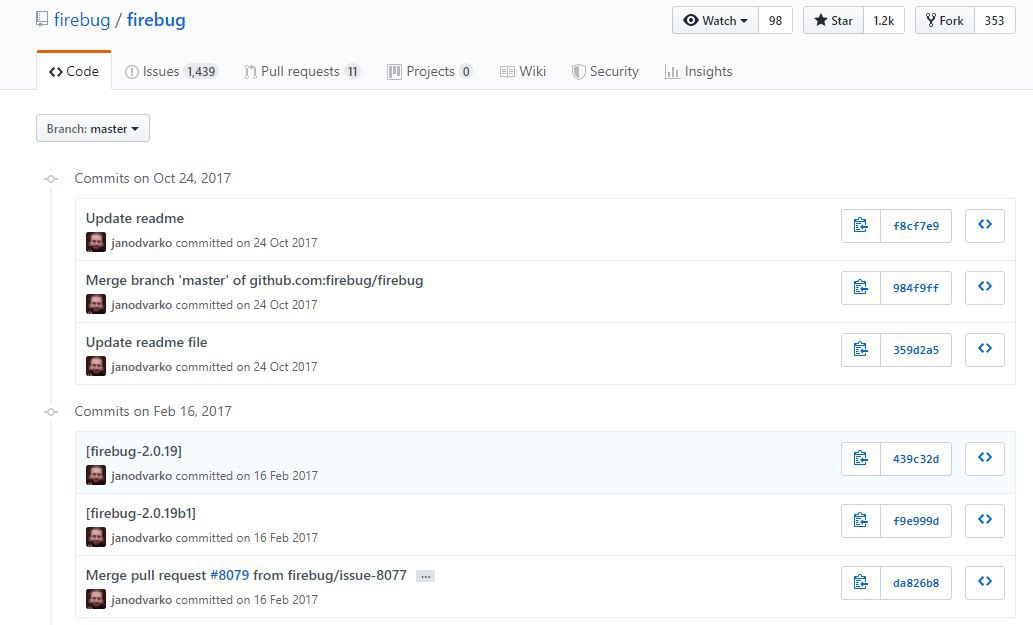Open the Pull requests tab
Image resolution: width=1033 pixels, height=625 pixels.
click(302, 71)
